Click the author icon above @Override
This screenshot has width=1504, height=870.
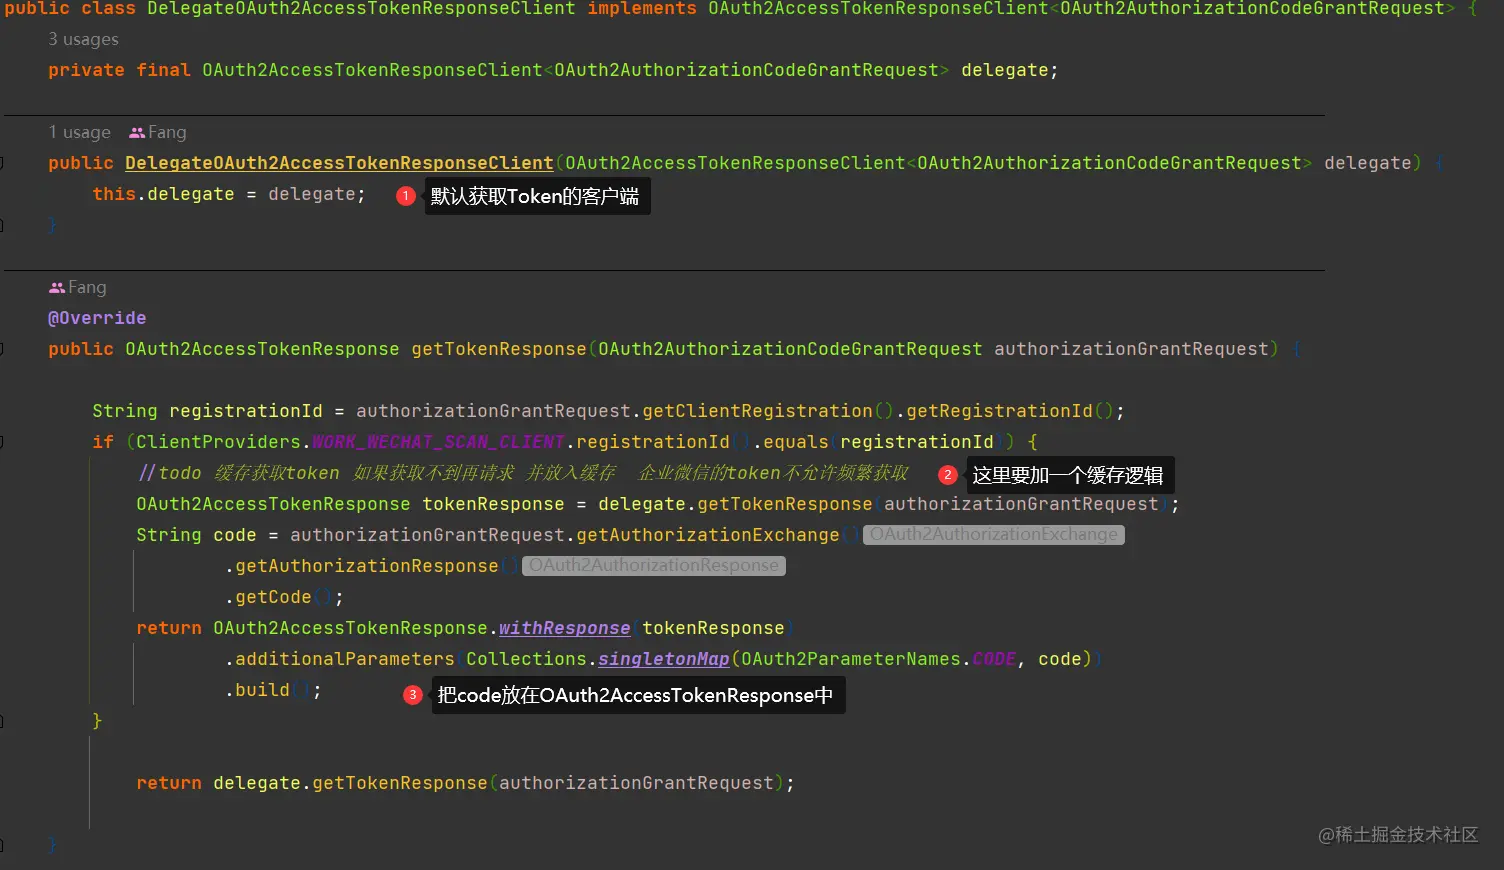(56, 287)
